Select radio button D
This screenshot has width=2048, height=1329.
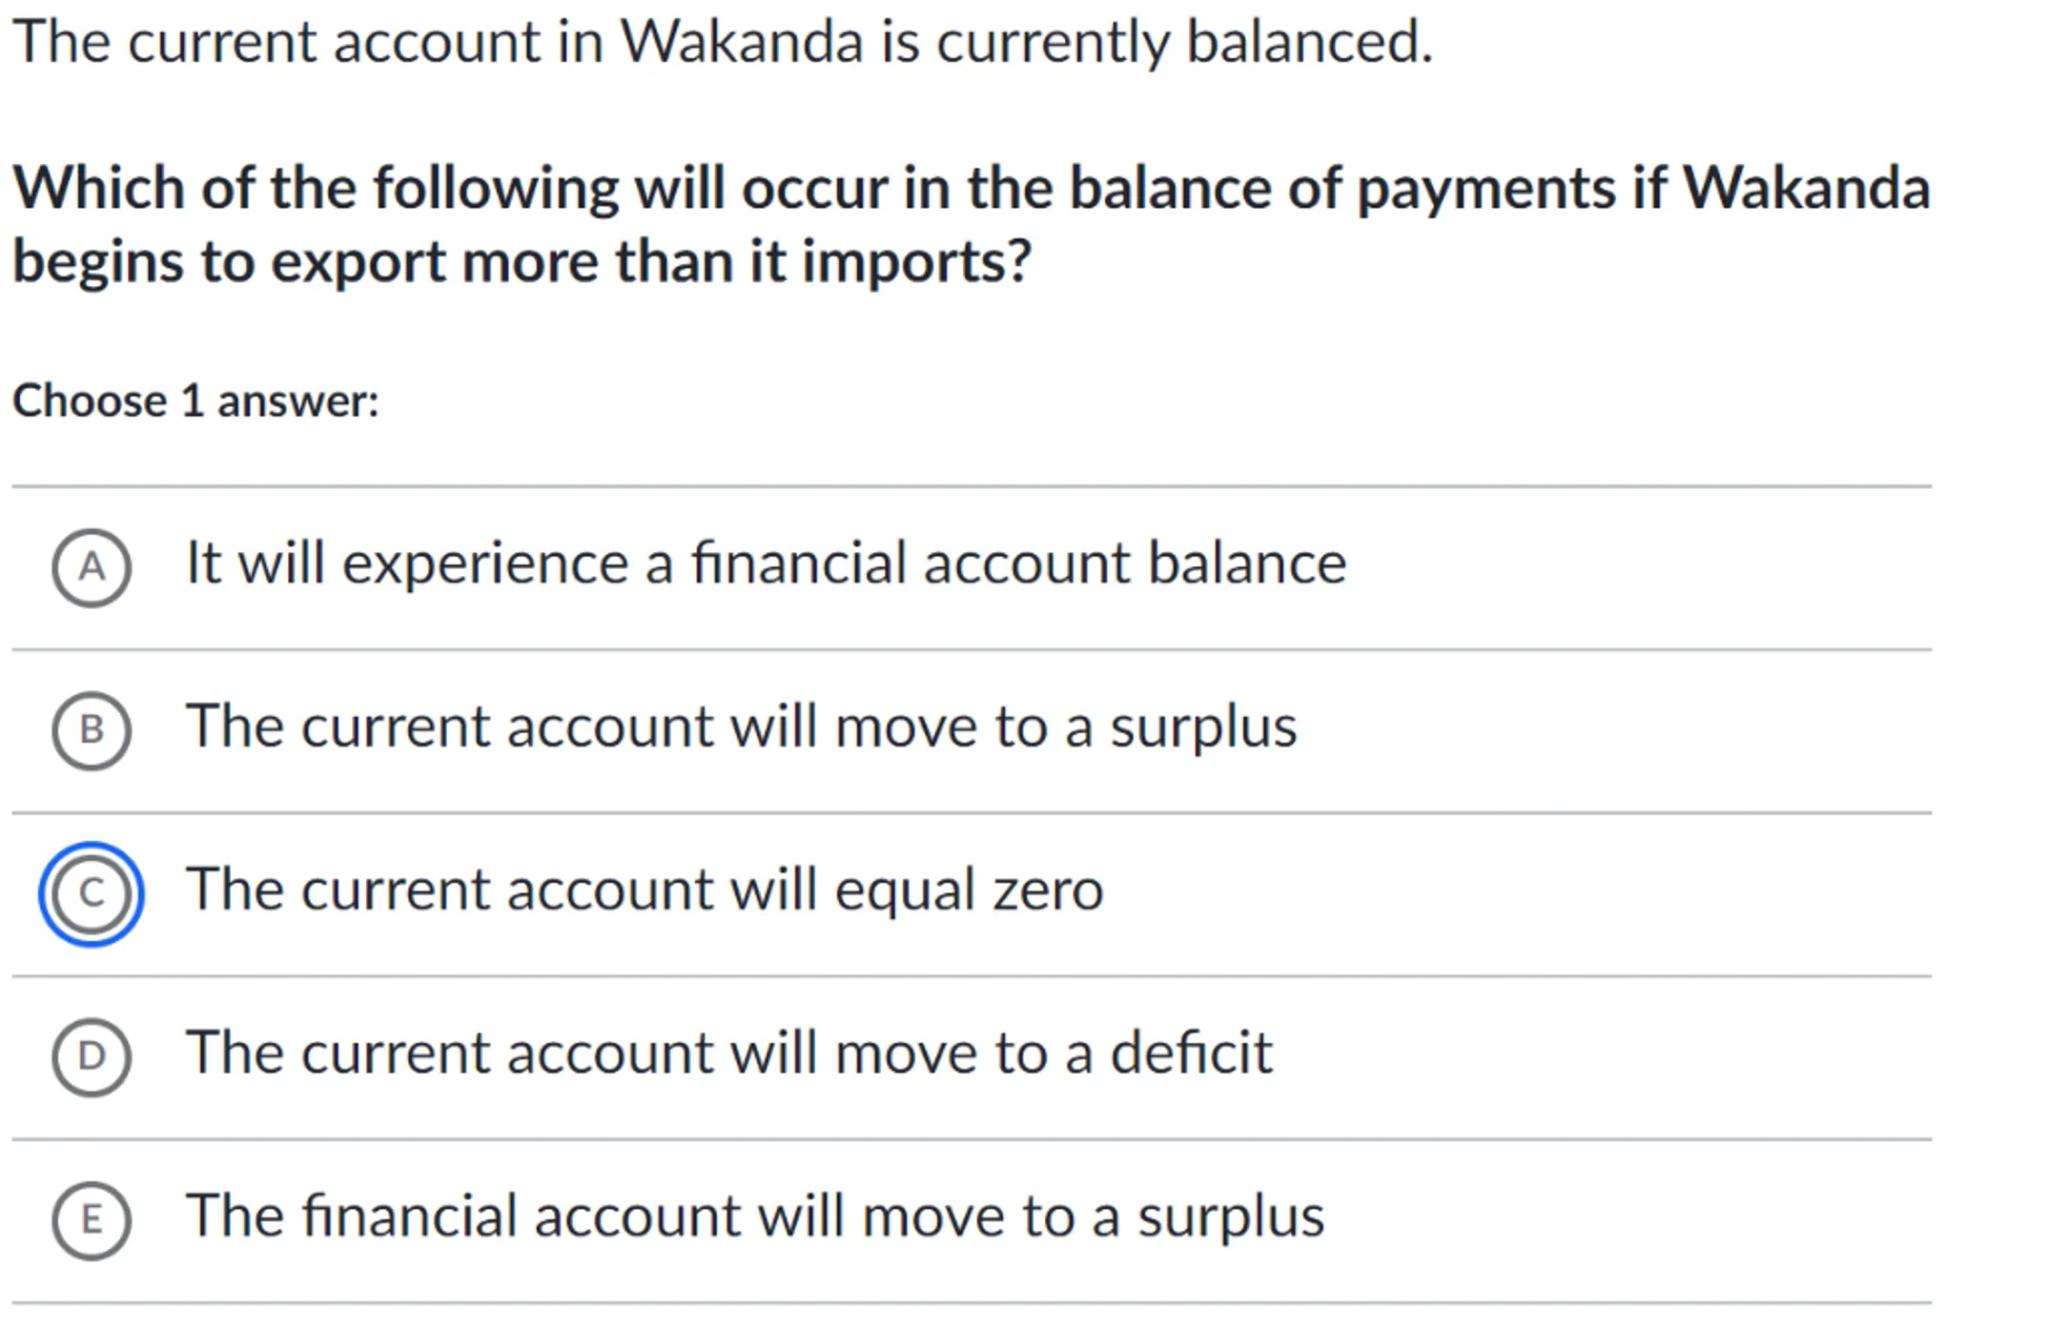91,1056
